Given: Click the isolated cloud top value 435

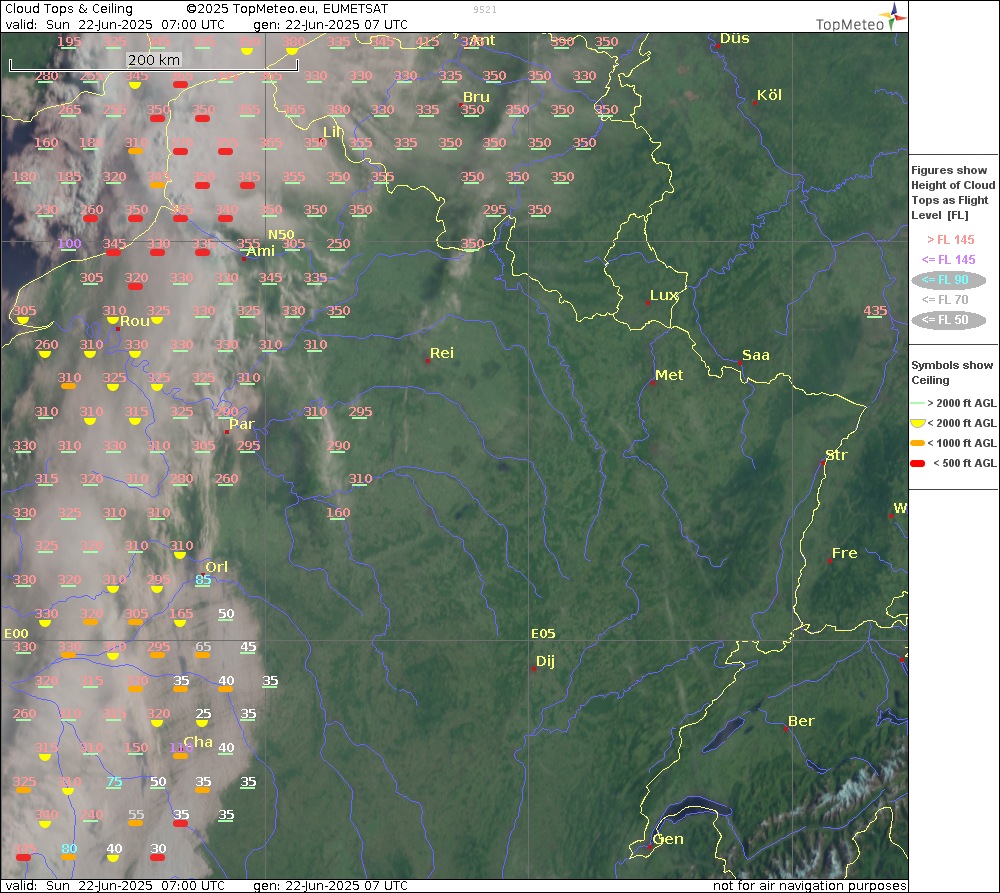Looking at the screenshot, I should click(875, 311).
